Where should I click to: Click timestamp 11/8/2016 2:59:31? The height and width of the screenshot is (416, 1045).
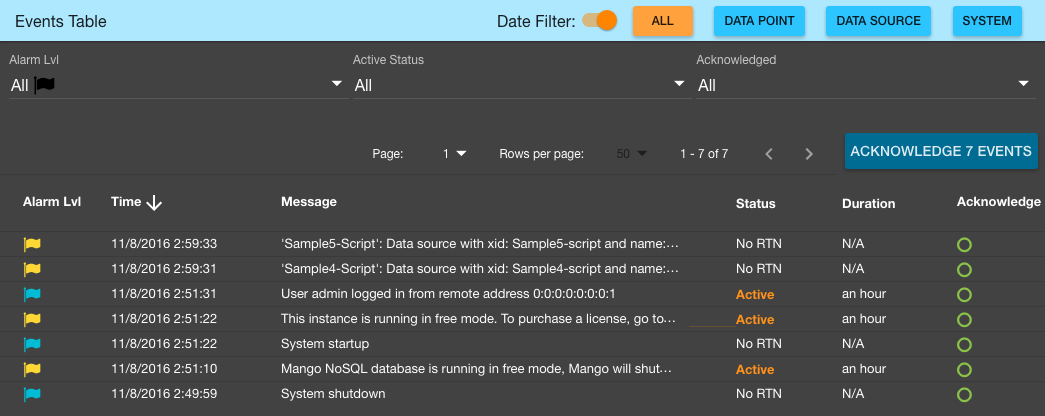pyautogui.click(x=164, y=269)
